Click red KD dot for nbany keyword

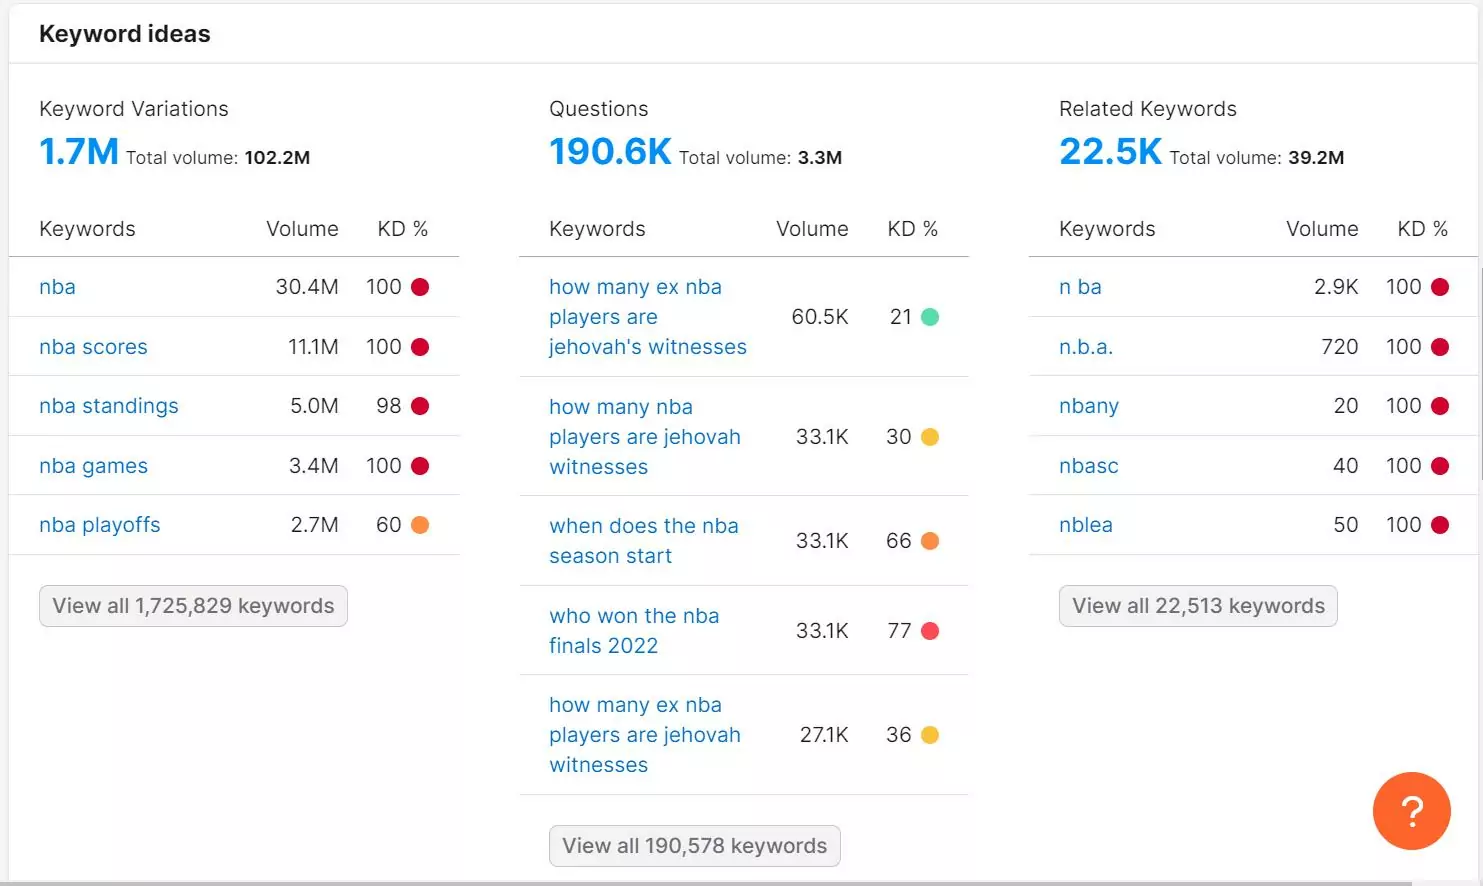[x=1440, y=406]
